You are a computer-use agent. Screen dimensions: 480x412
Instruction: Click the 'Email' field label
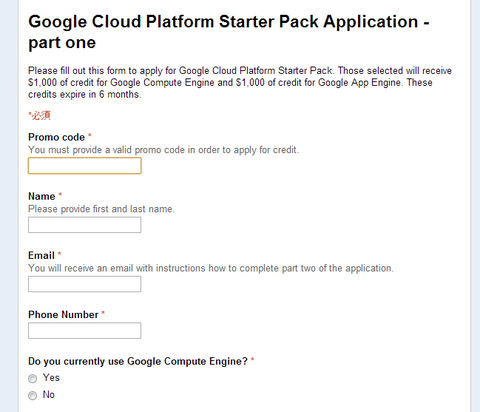pyautogui.click(x=41, y=256)
